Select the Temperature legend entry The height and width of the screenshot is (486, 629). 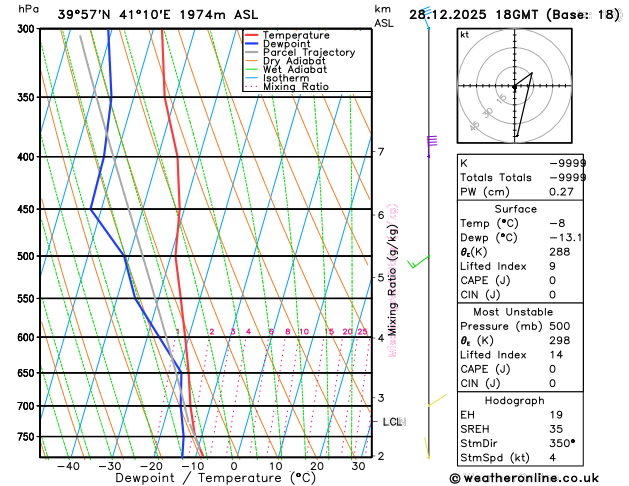coord(297,35)
